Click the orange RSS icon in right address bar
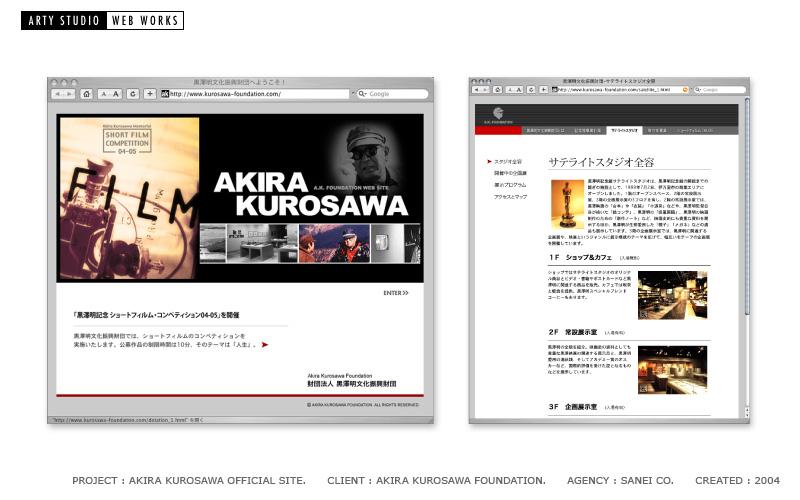Screen dimensions: 800x500 coord(685,89)
